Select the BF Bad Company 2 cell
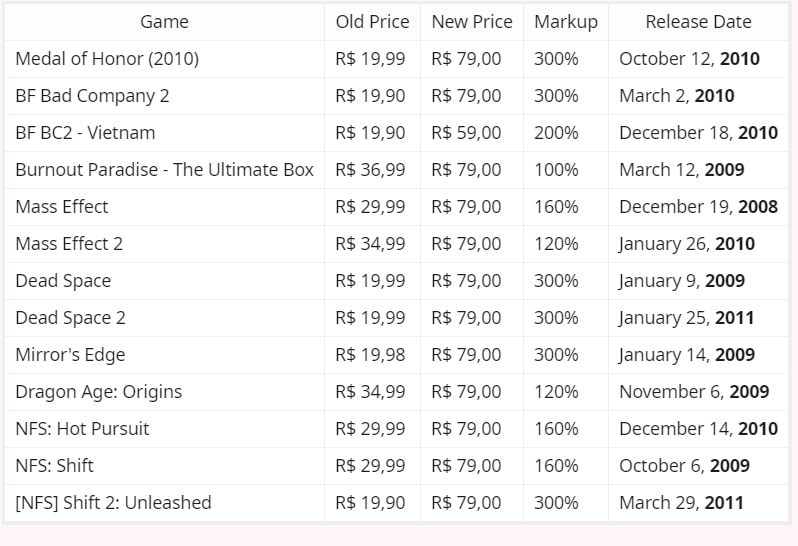Image resolution: width=798 pixels, height=546 pixels. coord(92,96)
